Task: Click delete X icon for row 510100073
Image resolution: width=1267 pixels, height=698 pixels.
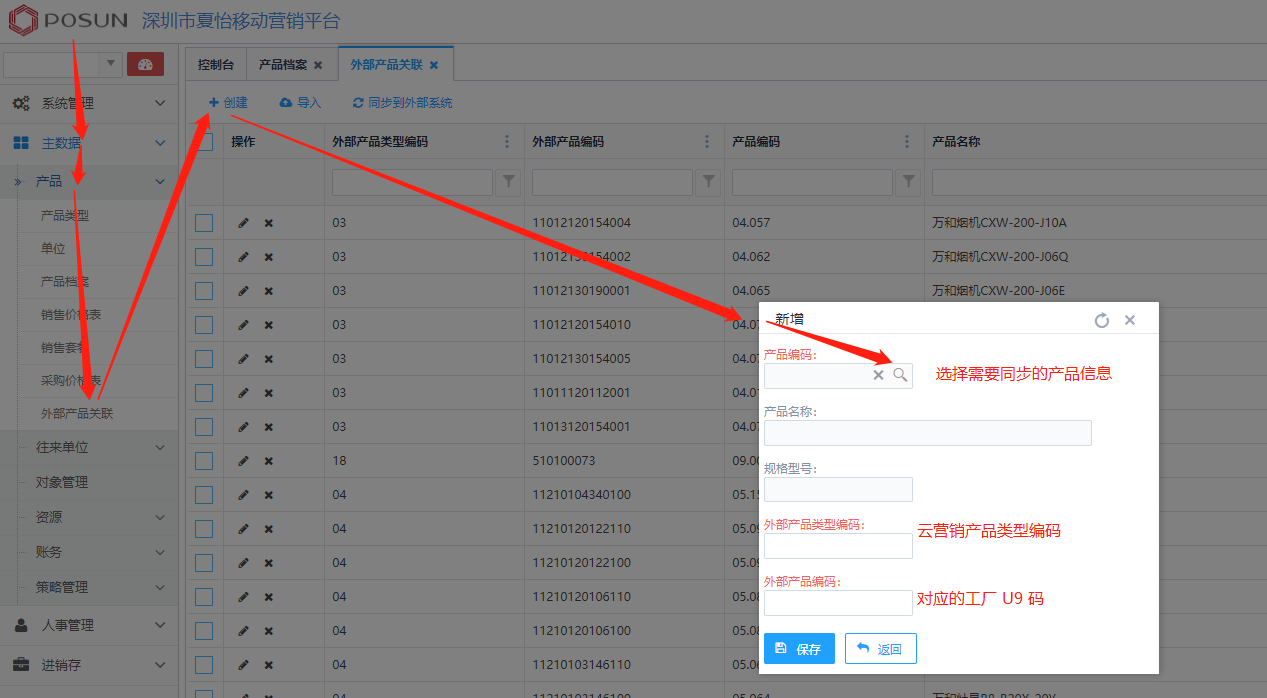Action: (268, 461)
